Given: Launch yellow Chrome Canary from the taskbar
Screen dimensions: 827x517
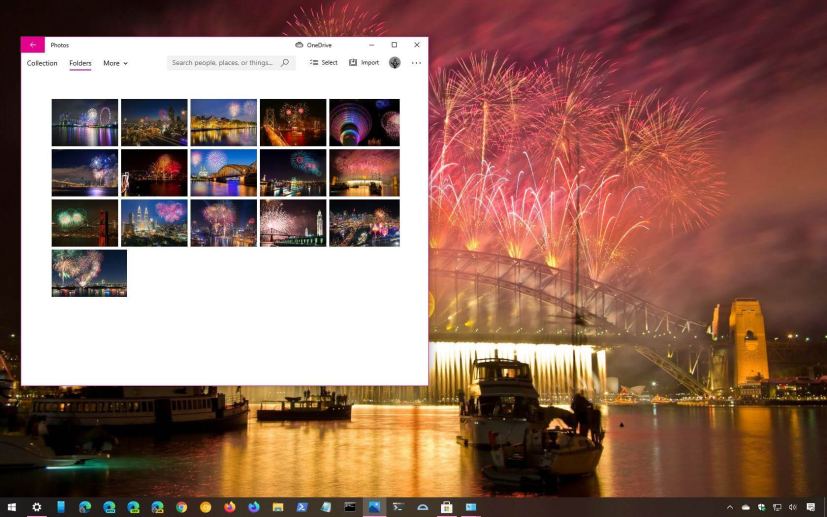Looking at the screenshot, I should [x=206, y=508].
